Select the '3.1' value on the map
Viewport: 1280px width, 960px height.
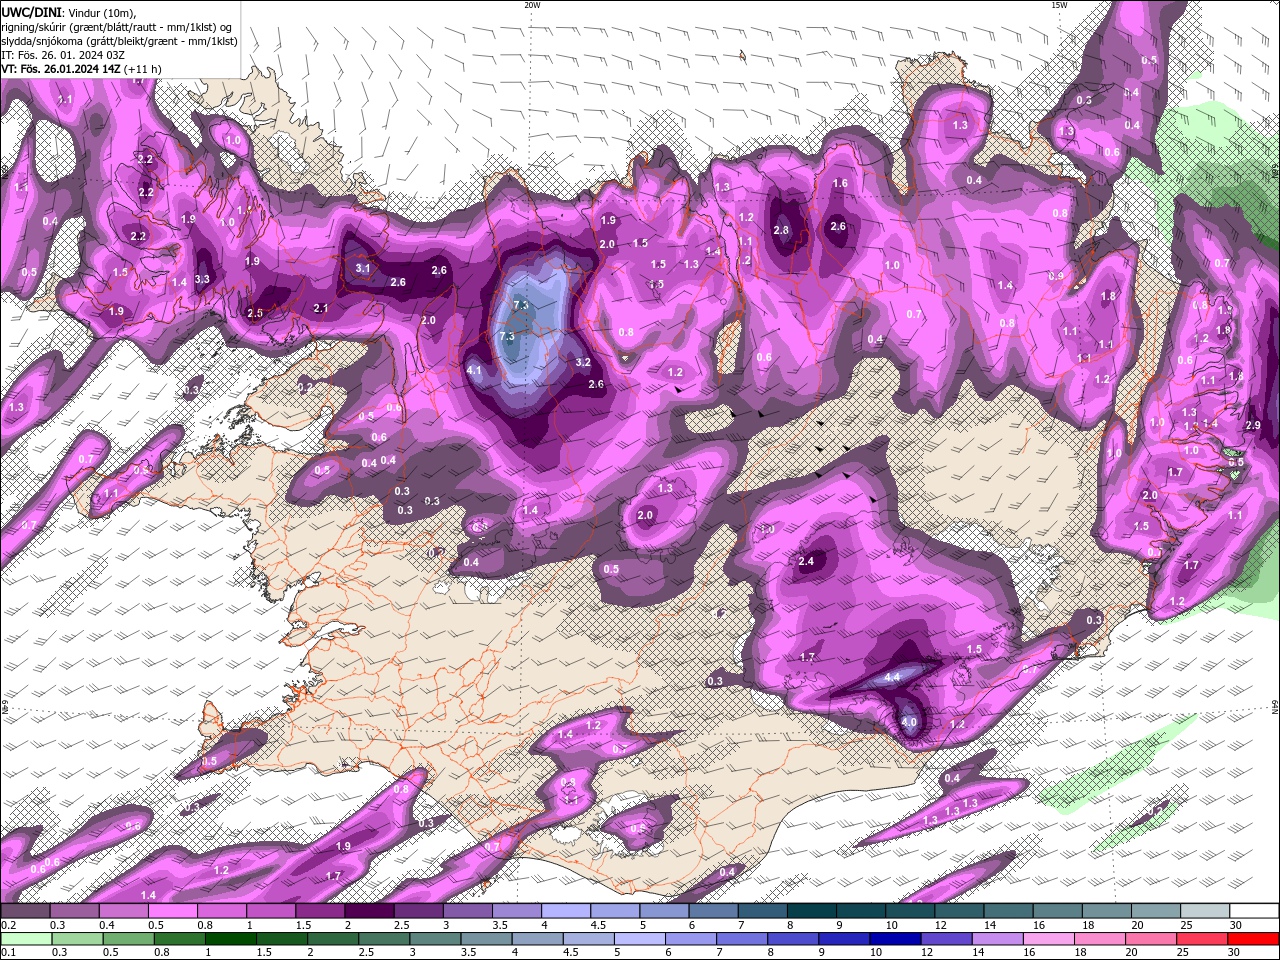click(x=363, y=268)
